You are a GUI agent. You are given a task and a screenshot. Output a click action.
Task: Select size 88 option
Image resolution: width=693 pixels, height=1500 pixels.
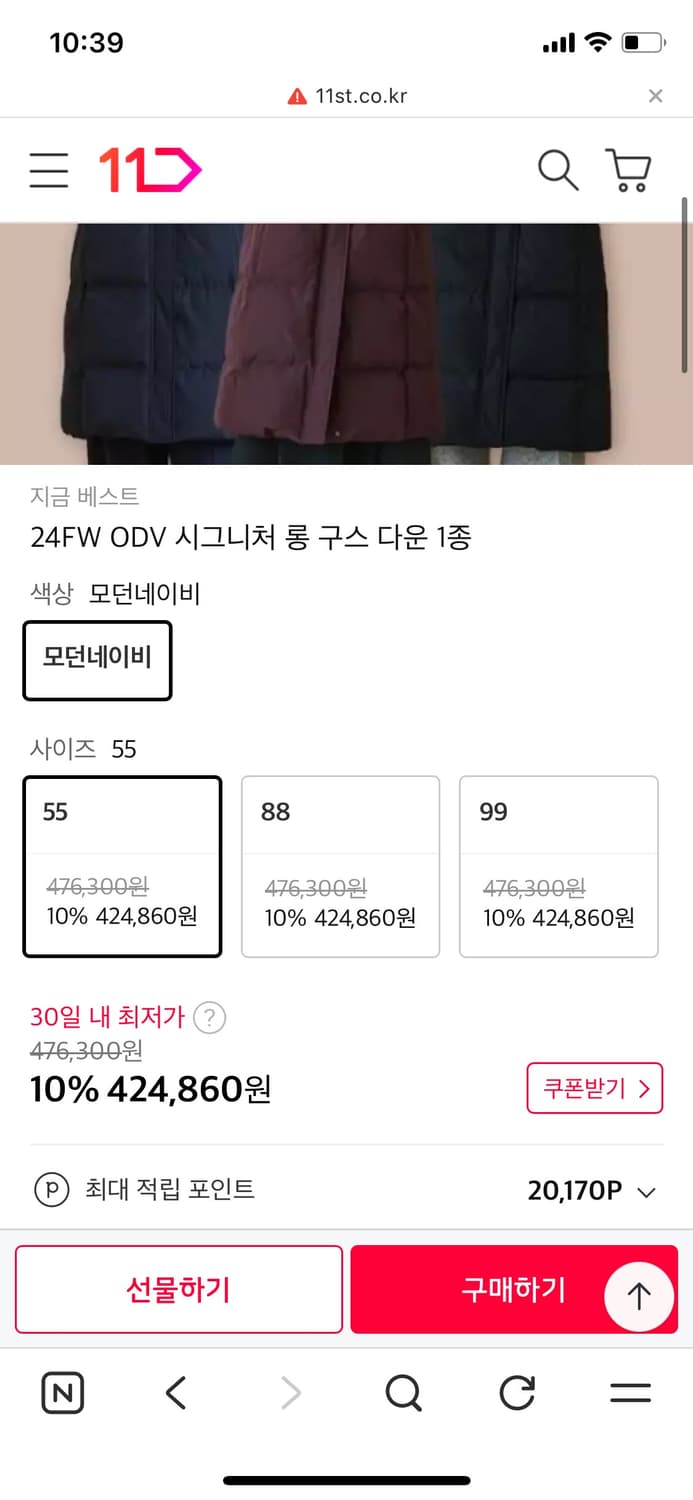(x=340, y=866)
